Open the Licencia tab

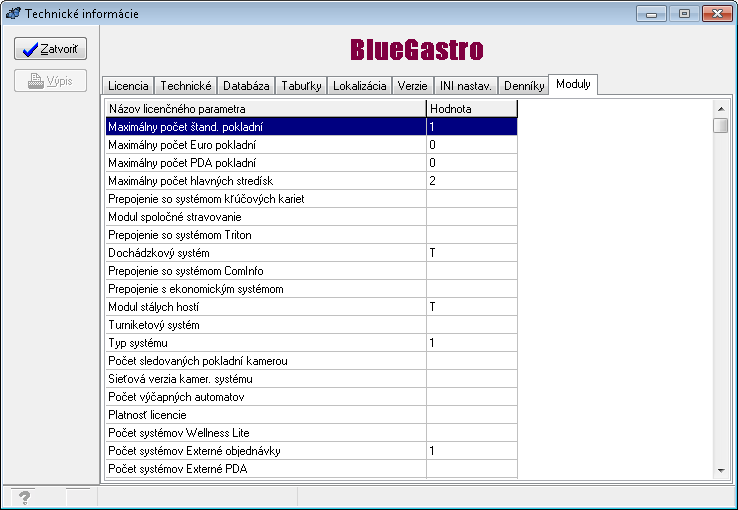click(x=128, y=86)
